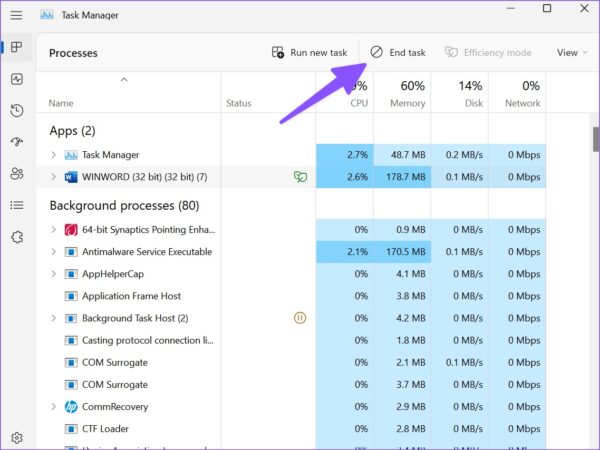Click the vertical scrollbar thumb

click(596, 139)
